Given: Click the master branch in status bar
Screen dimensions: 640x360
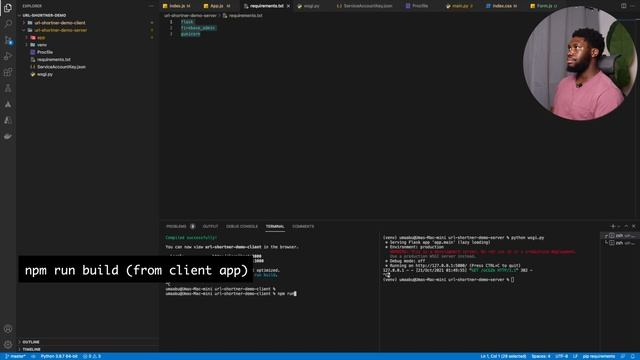Looking at the screenshot, I should 15,356.
